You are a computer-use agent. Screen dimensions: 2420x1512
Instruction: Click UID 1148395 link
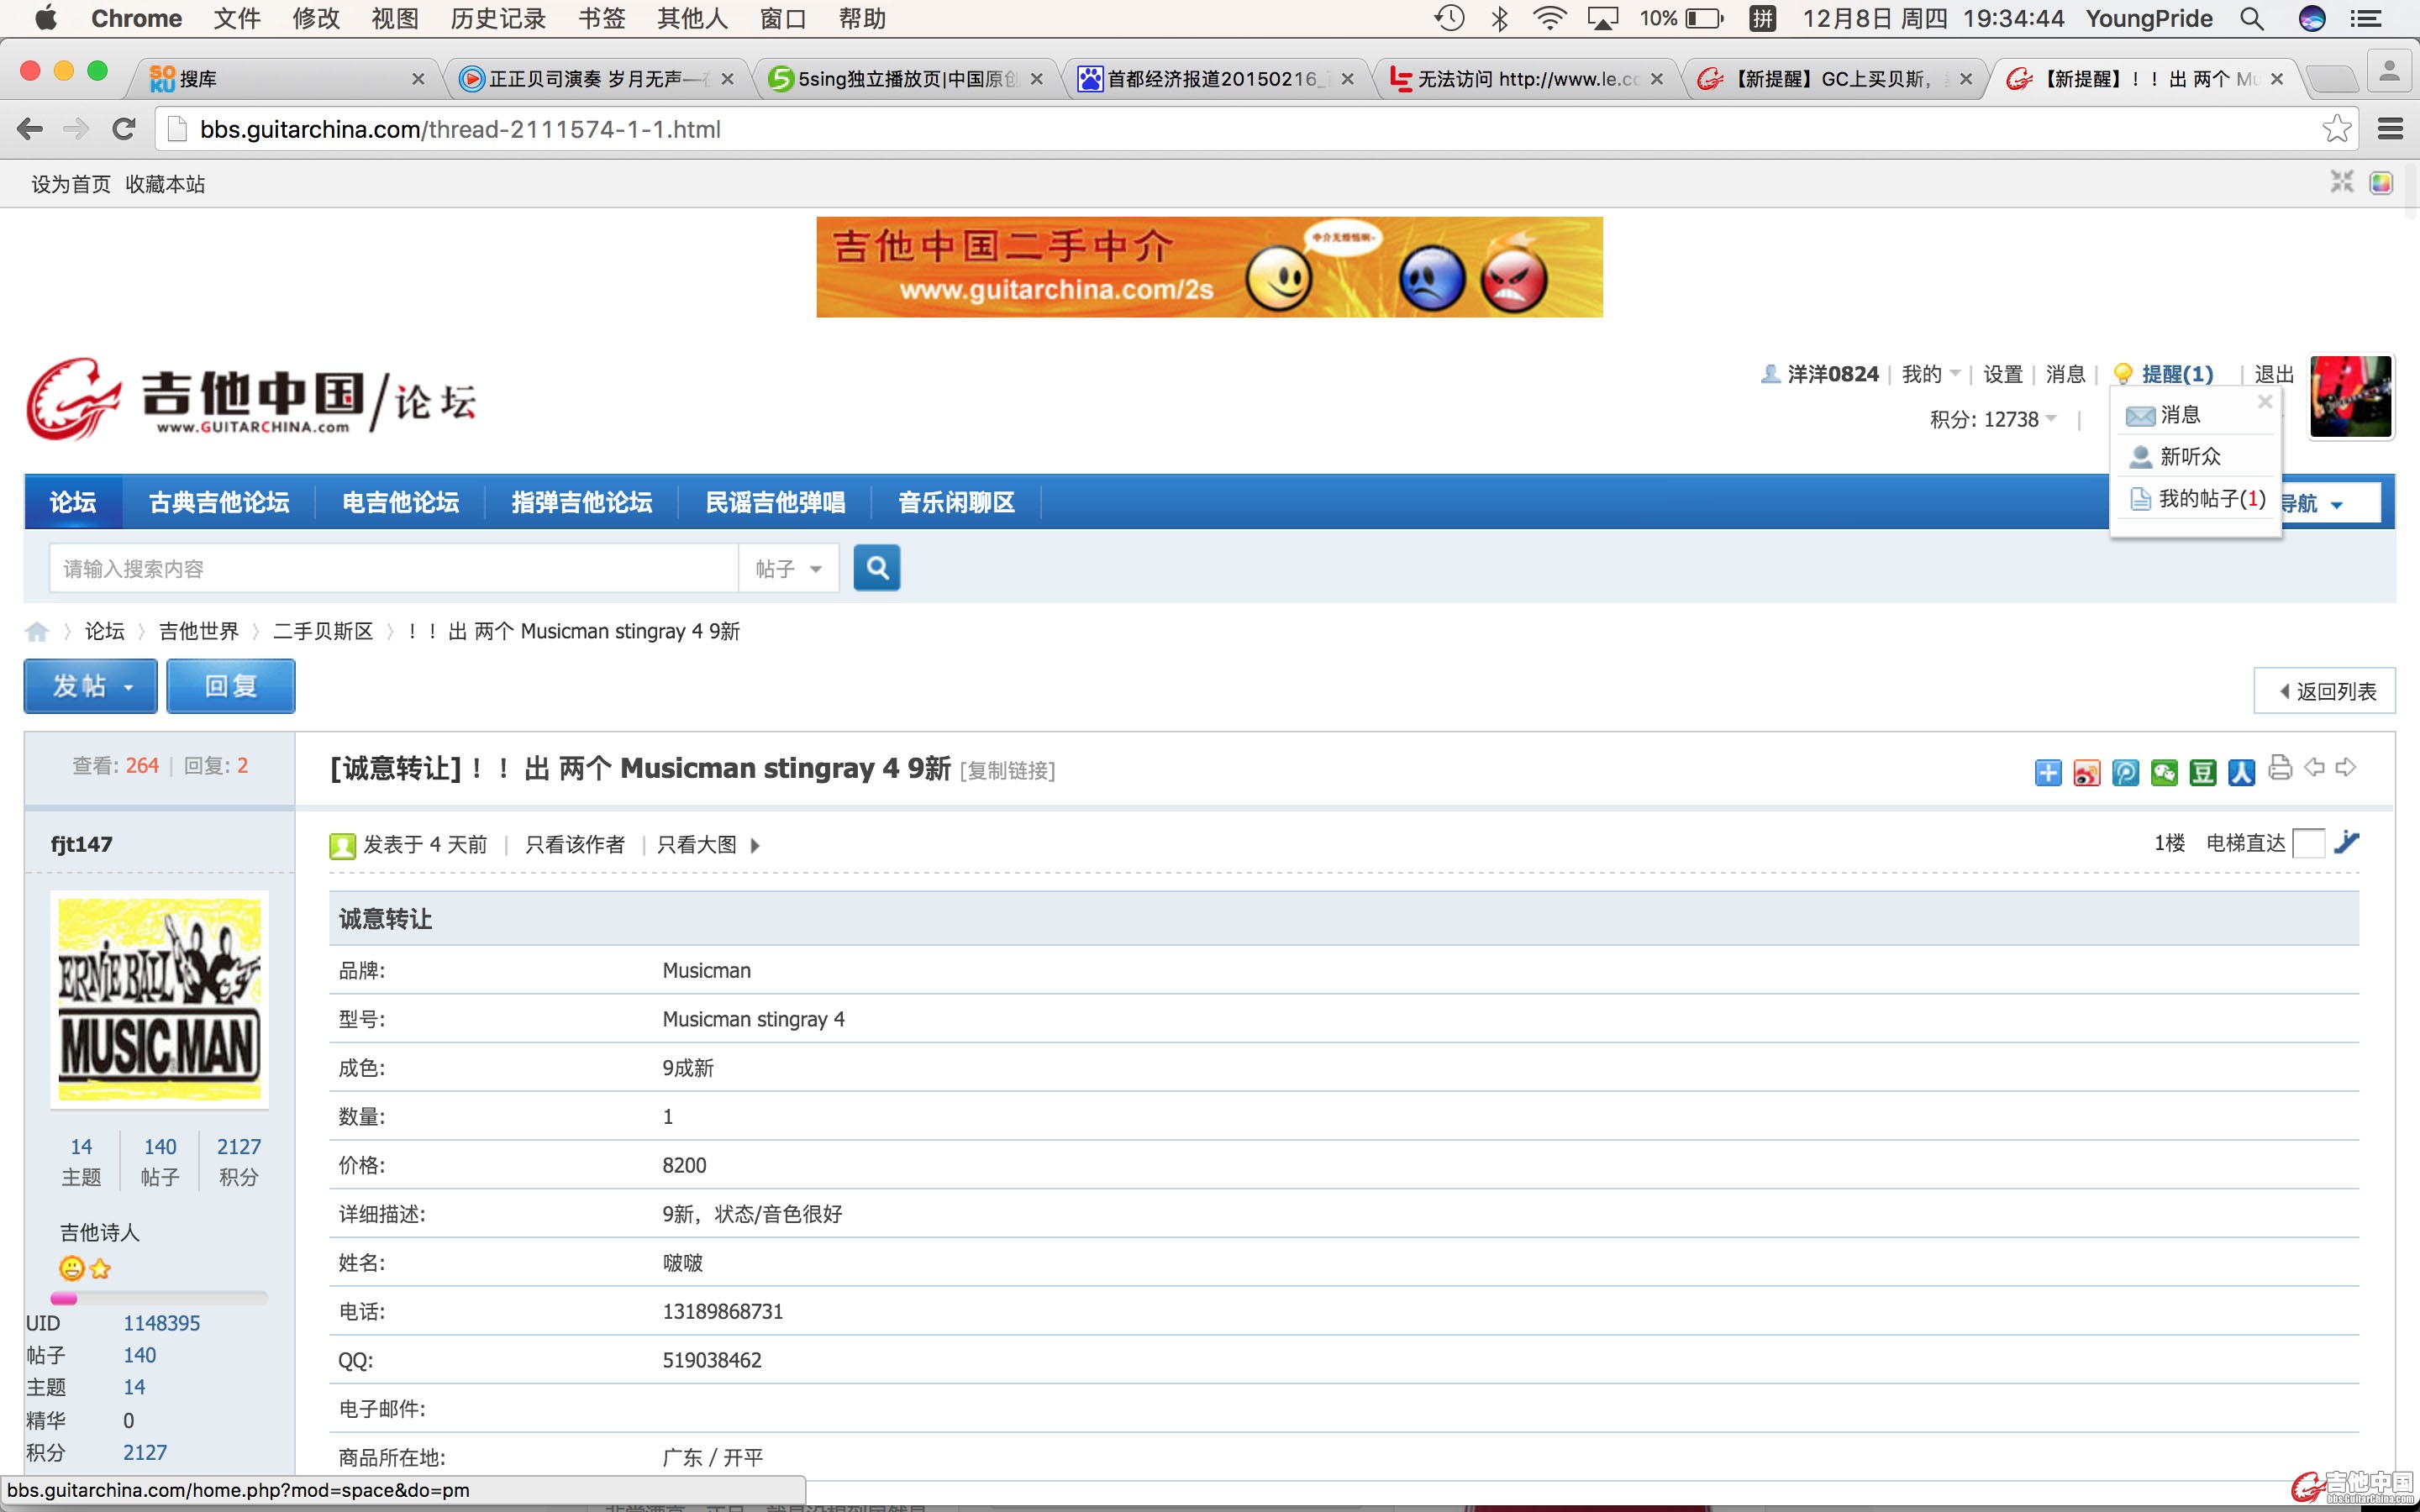[x=162, y=1323]
